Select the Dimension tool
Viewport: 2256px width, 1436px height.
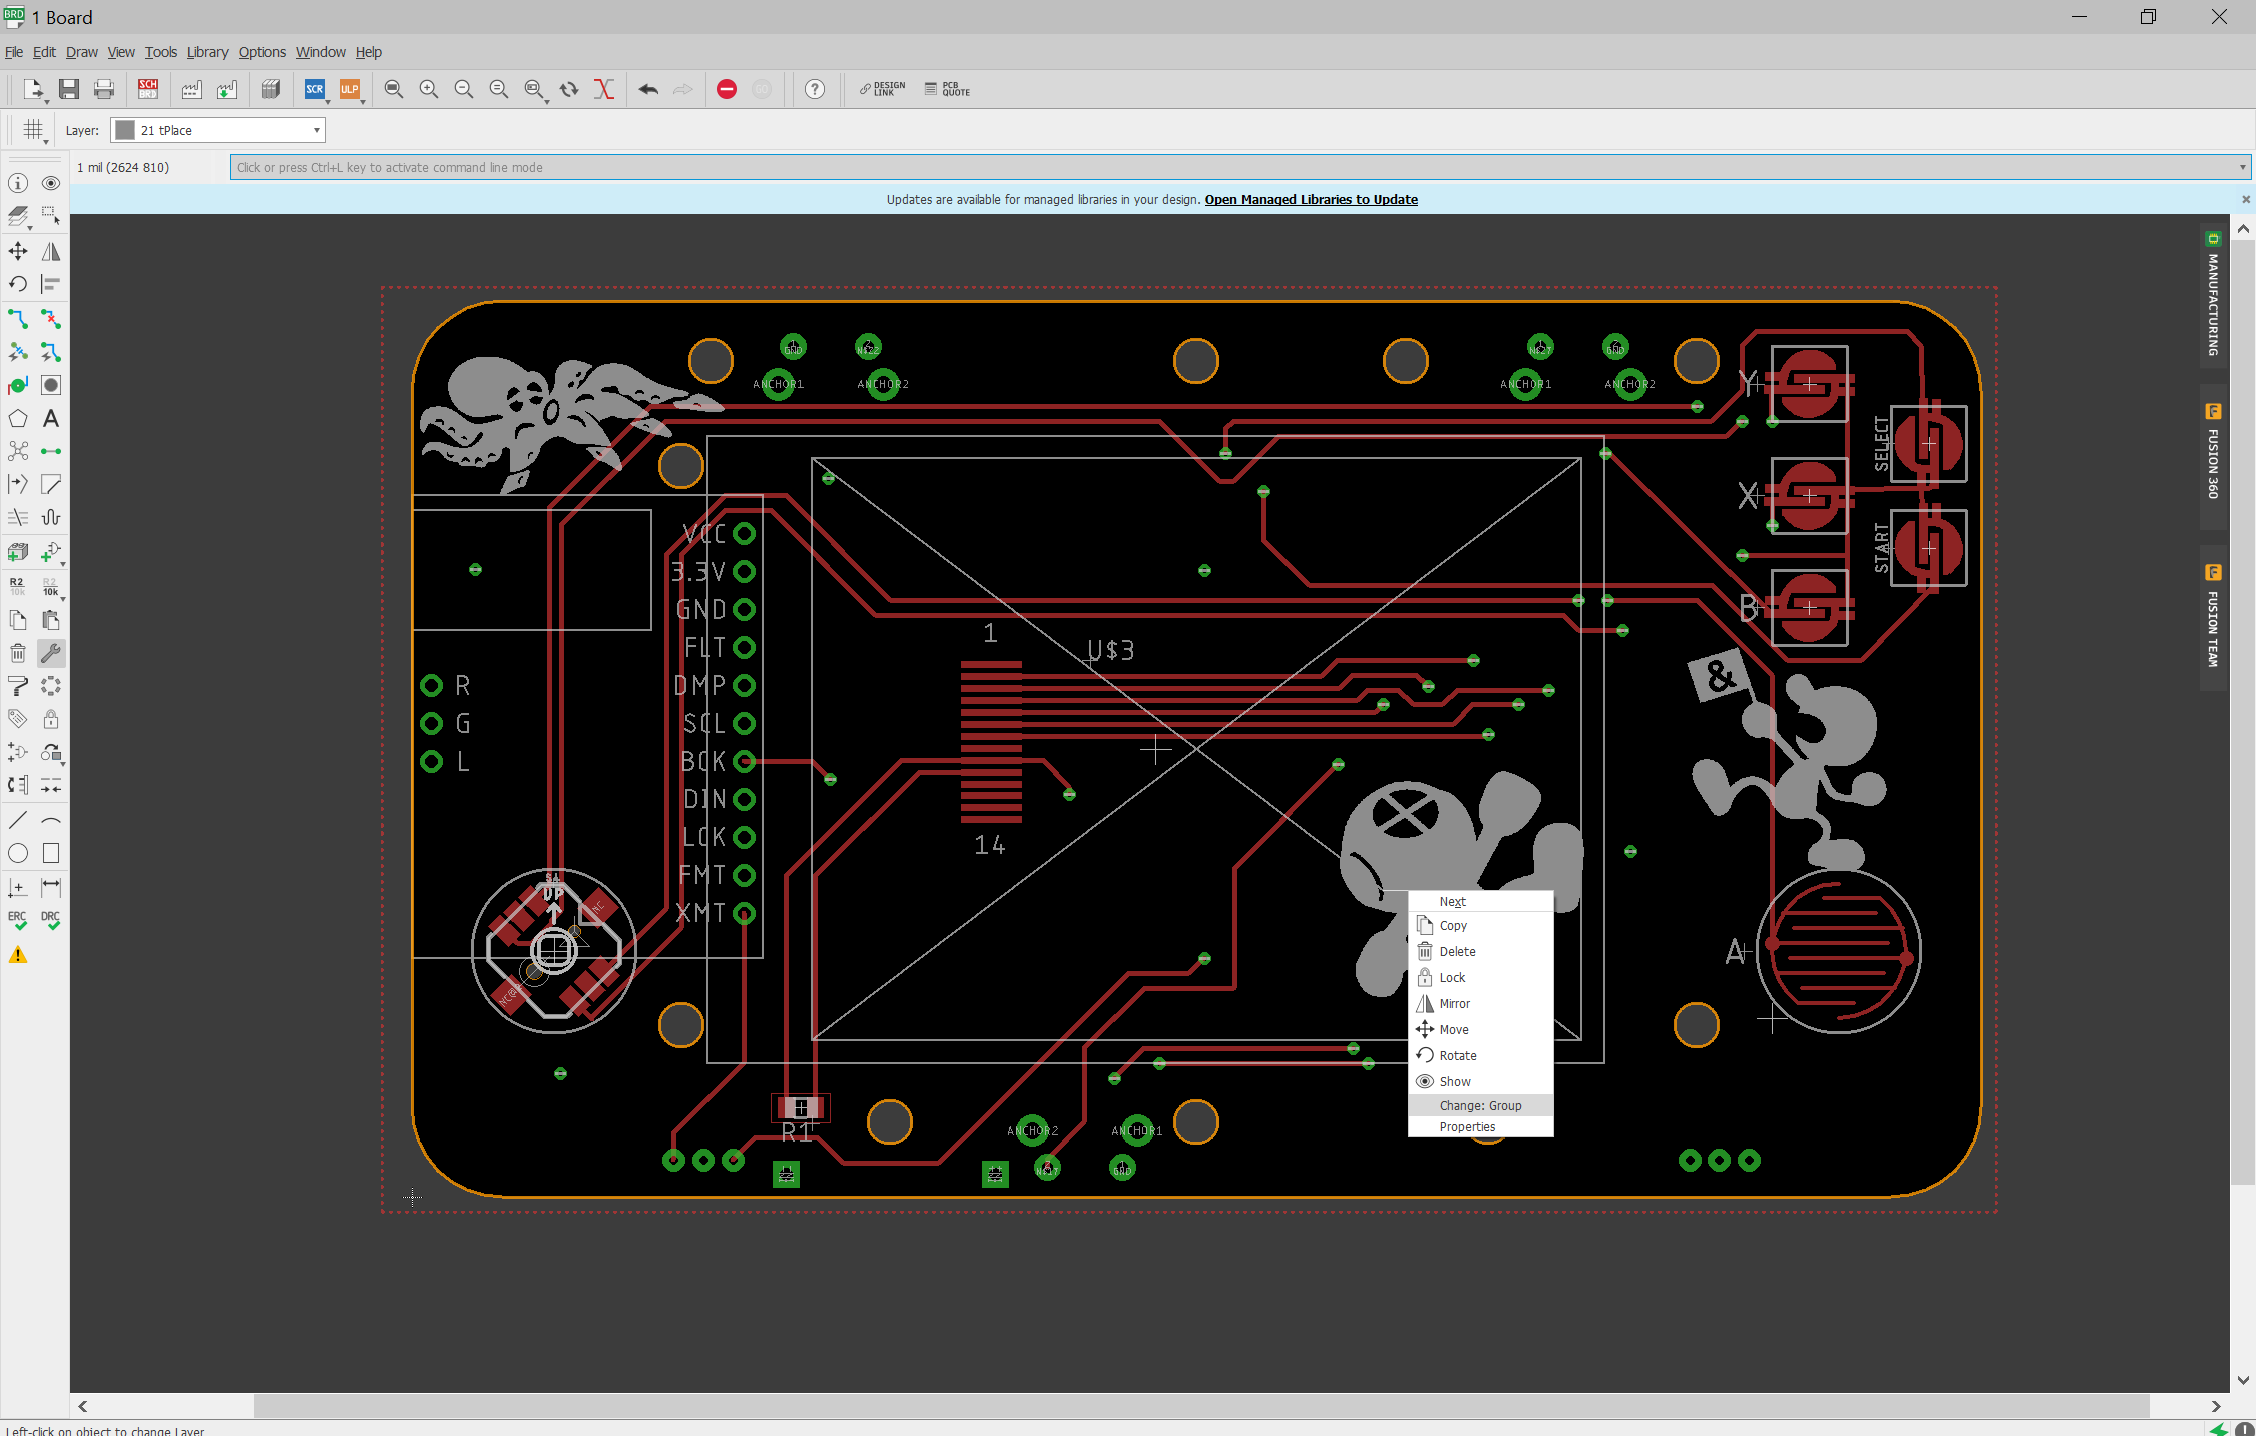point(51,887)
